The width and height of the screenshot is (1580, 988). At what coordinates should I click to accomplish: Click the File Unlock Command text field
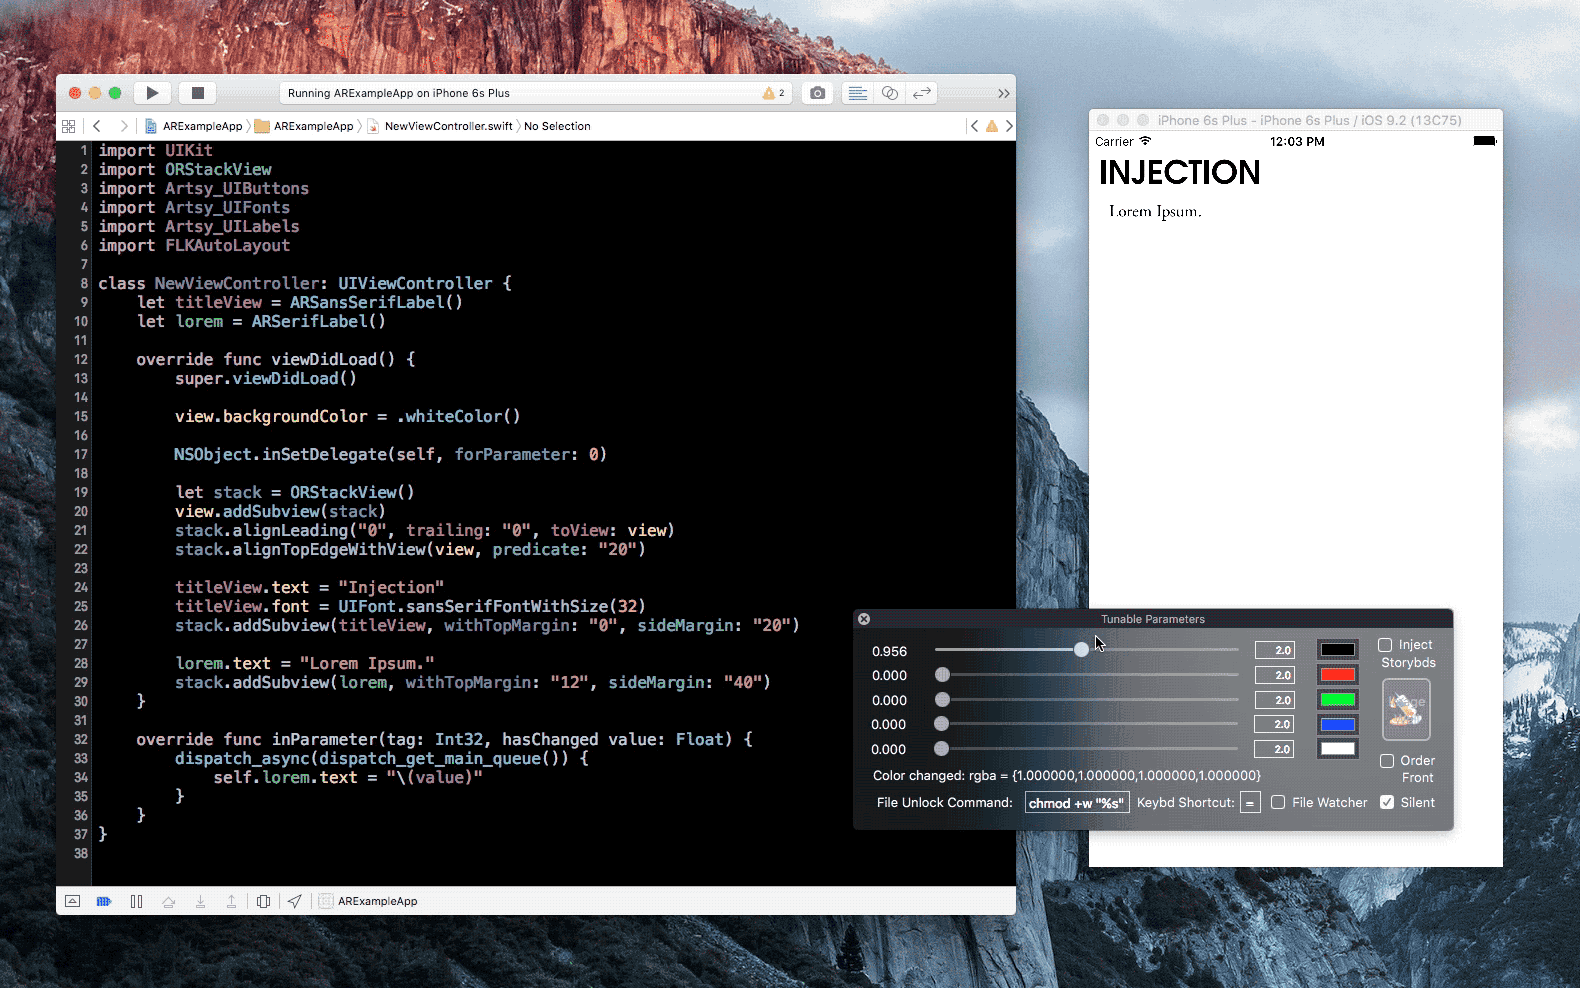pyautogui.click(x=1077, y=803)
